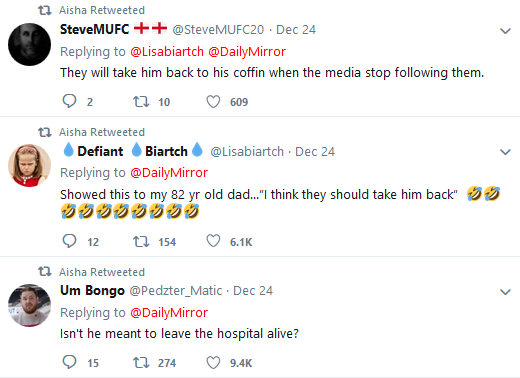
Task: Reply to Um Bongo's hospital tweet
Action: point(69,362)
